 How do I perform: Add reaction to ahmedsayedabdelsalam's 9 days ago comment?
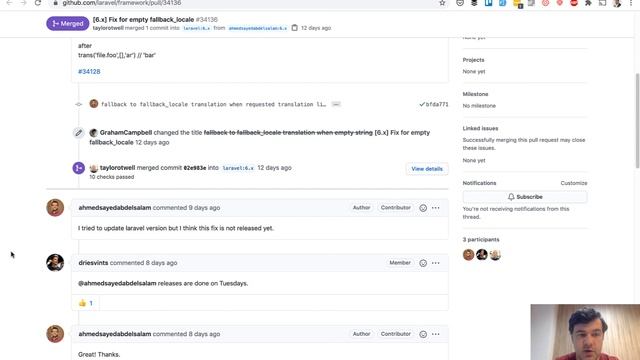pos(423,208)
